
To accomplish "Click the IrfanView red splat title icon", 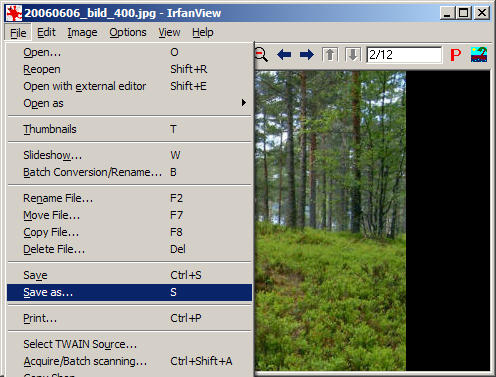I will pos(14,13).
